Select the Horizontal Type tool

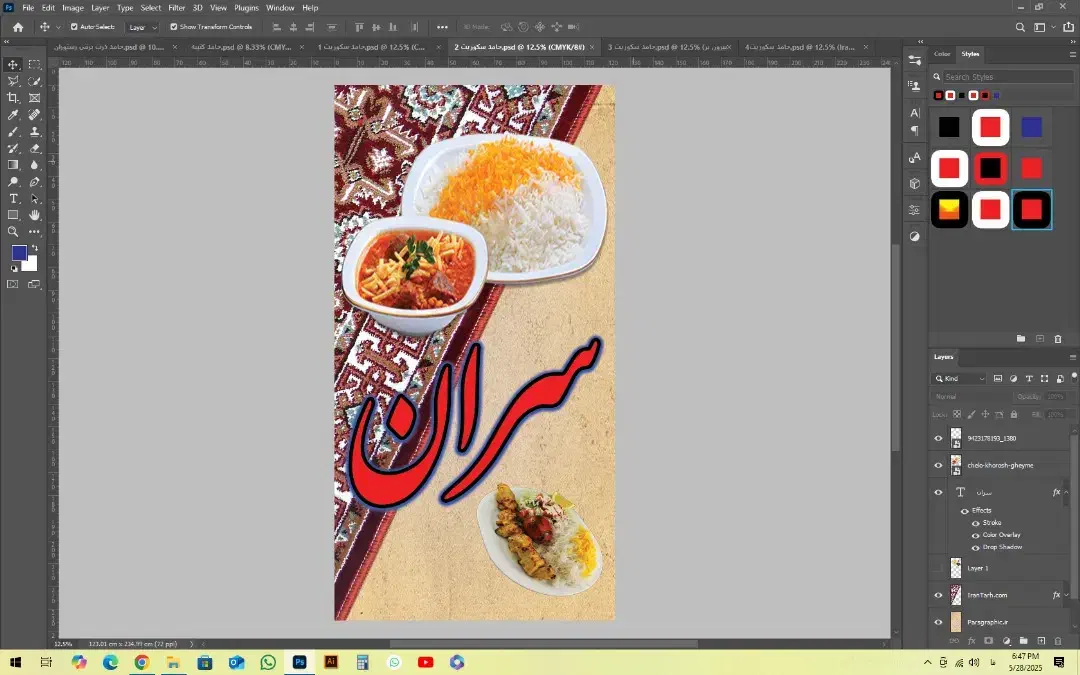[13, 198]
